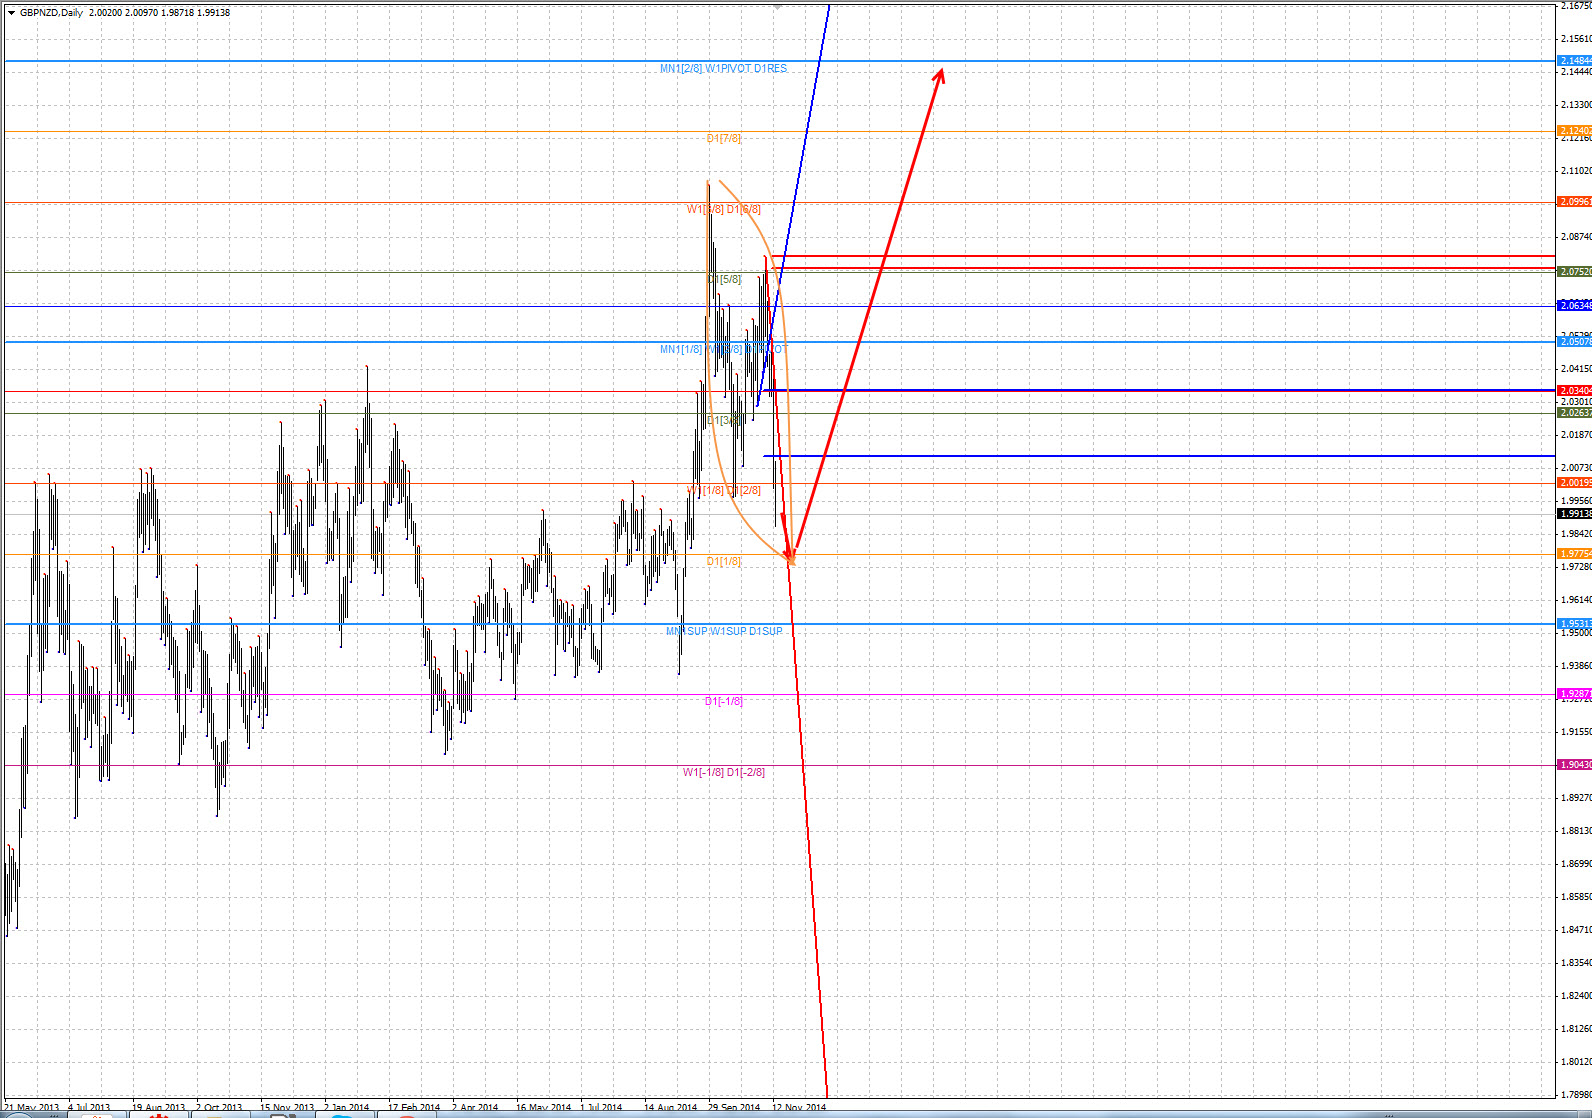Click the 2 Jan 2014 date on time axis
1592x1118 pixels.
click(346, 1108)
